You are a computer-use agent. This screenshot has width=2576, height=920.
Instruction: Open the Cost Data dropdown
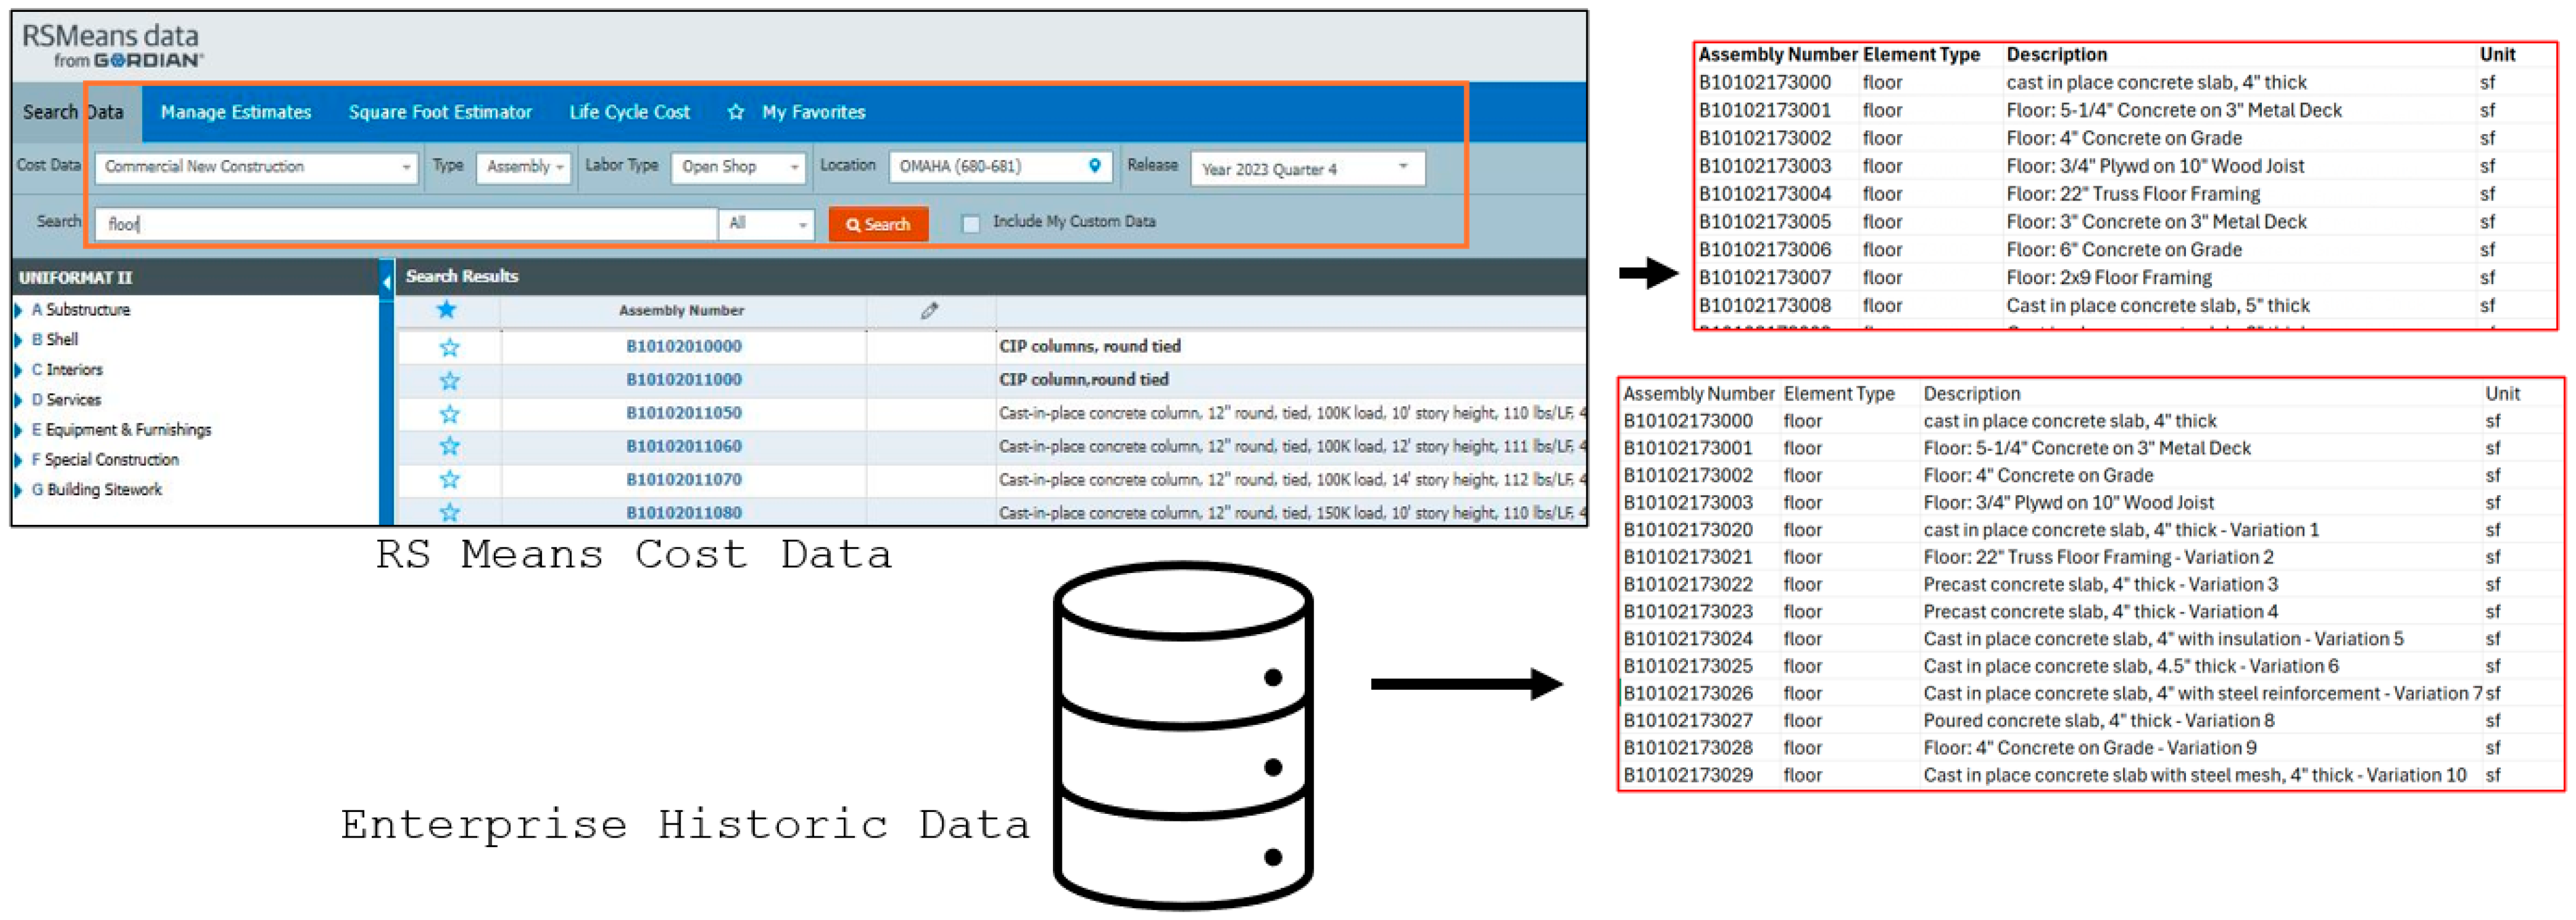[255, 167]
